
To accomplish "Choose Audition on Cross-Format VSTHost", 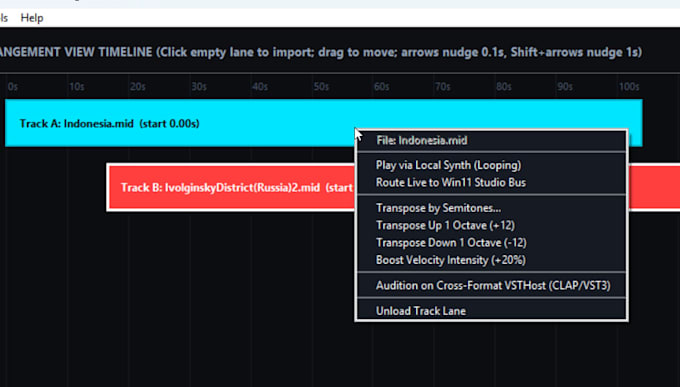I will [491, 285].
